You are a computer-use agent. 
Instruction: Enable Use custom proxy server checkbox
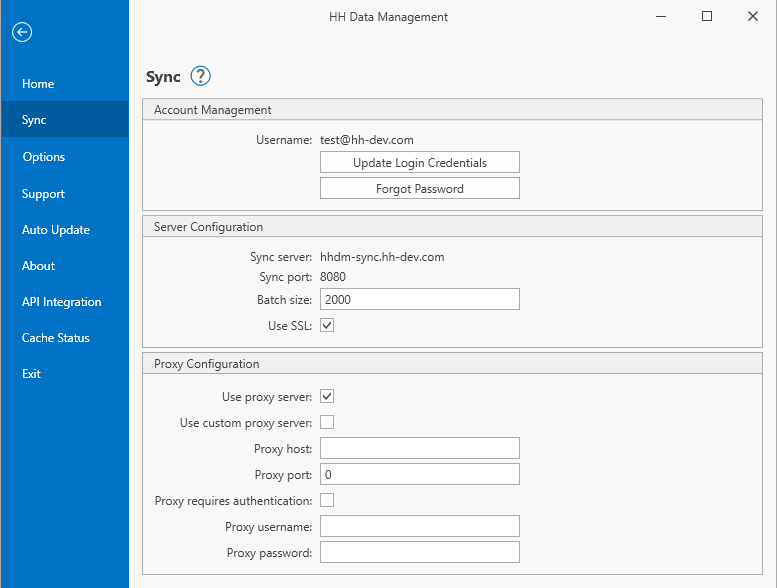click(x=327, y=422)
